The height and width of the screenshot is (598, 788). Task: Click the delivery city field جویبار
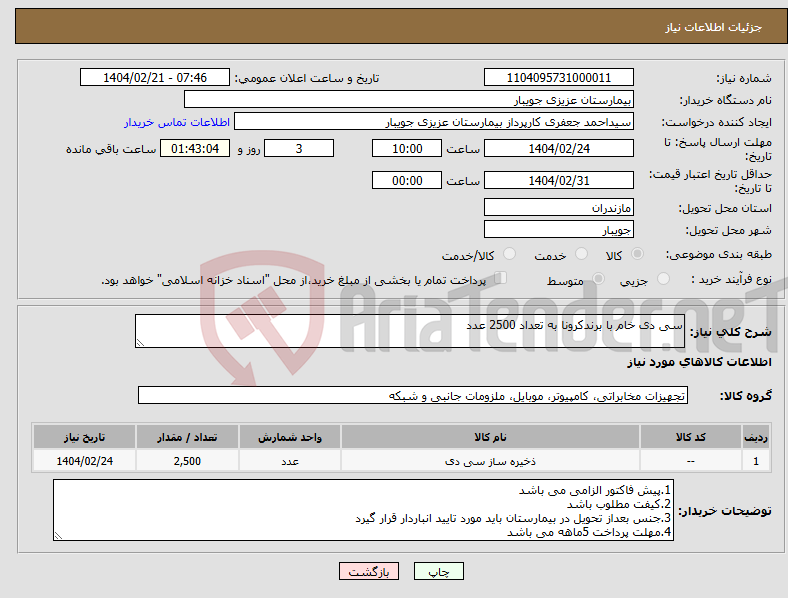click(x=558, y=229)
